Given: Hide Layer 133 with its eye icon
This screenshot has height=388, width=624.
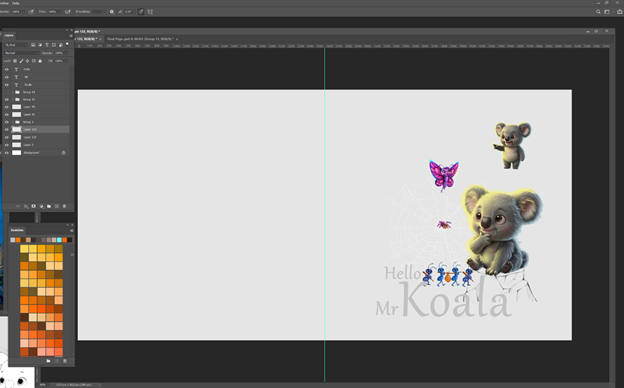Looking at the screenshot, I should (x=7, y=130).
